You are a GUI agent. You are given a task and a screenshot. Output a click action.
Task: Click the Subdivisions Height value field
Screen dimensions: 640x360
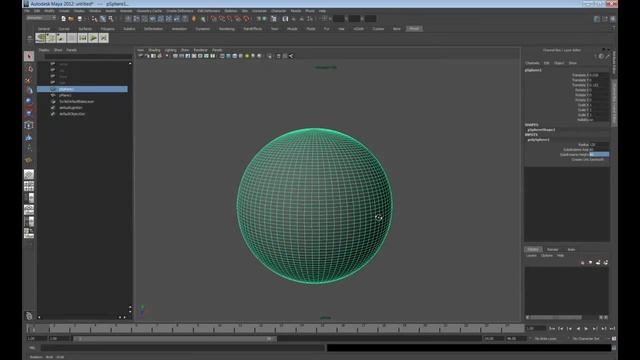tap(599, 154)
